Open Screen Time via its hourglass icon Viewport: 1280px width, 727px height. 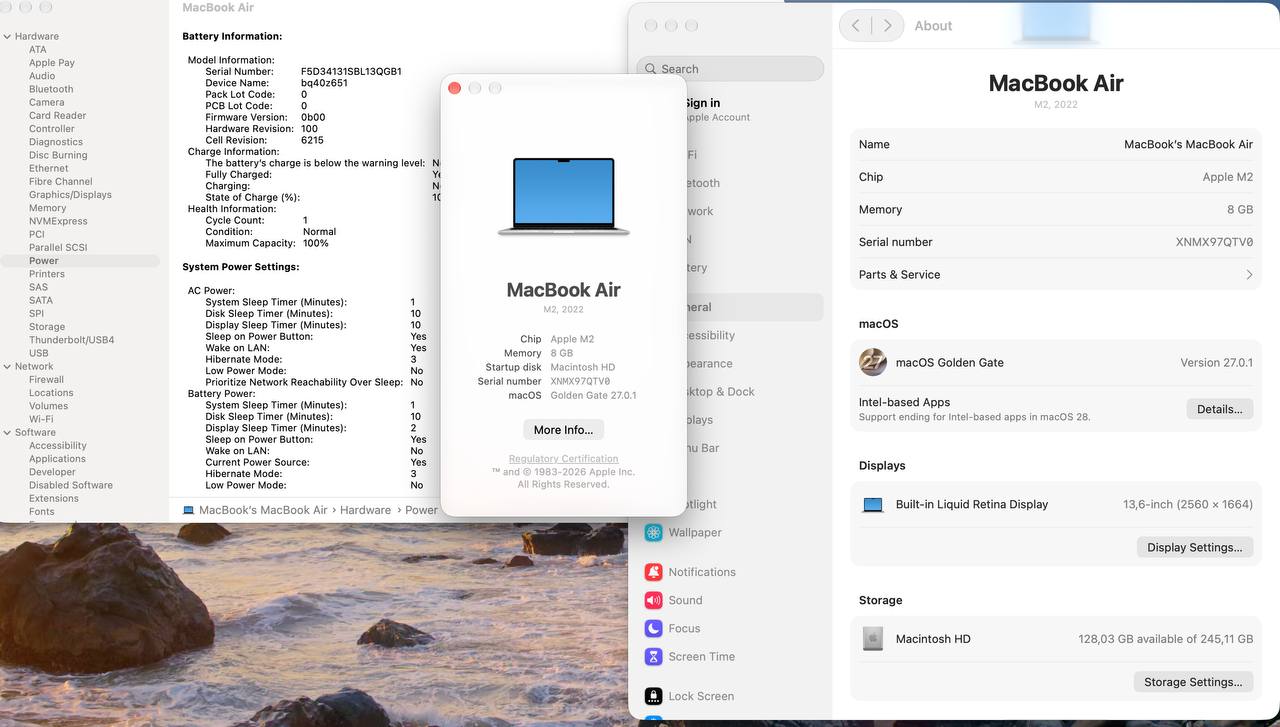654,657
